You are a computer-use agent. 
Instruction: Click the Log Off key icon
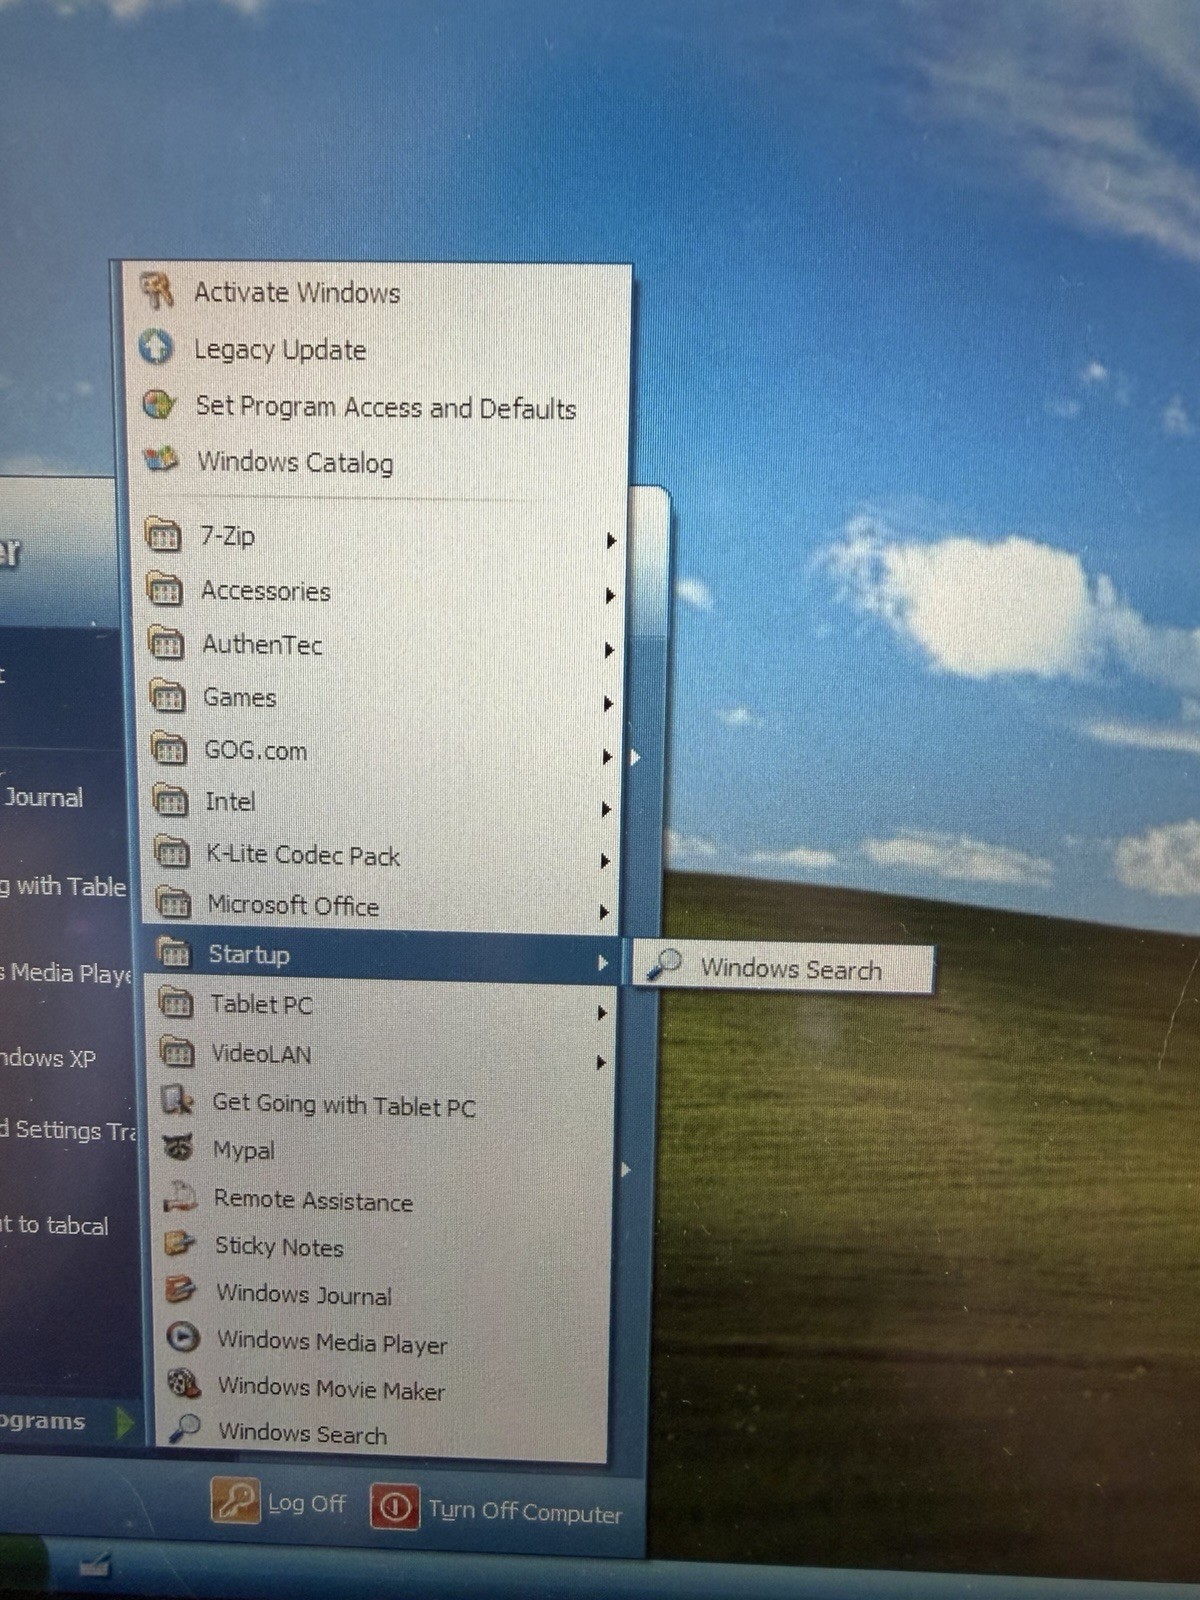pyautogui.click(x=235, y=1501)
